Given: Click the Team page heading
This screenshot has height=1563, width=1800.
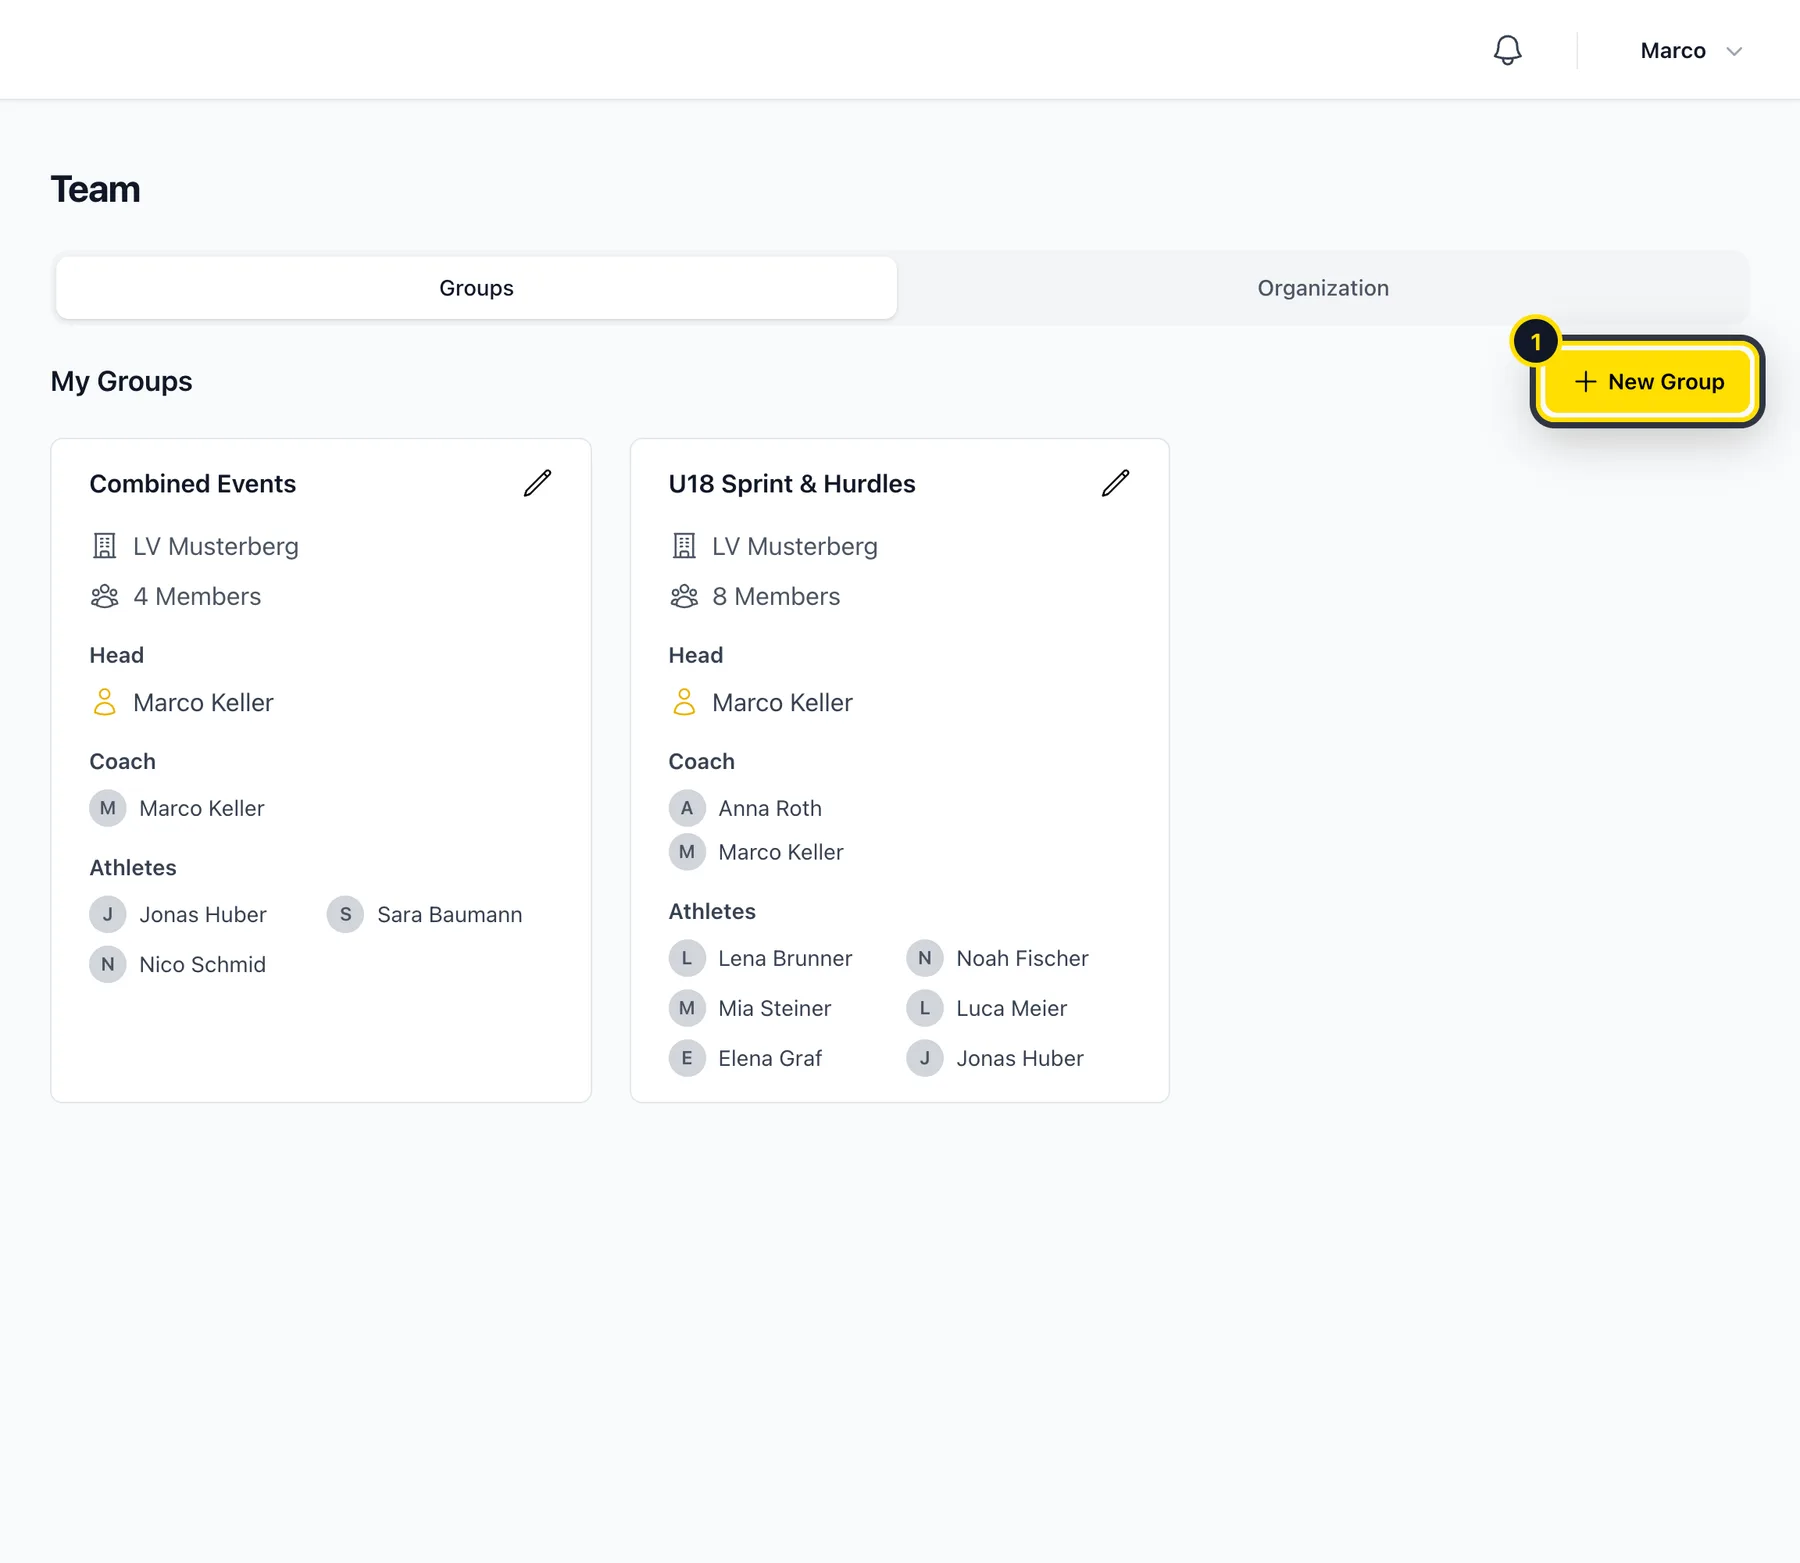Looking at the screenshot, I should click(95, 189).
